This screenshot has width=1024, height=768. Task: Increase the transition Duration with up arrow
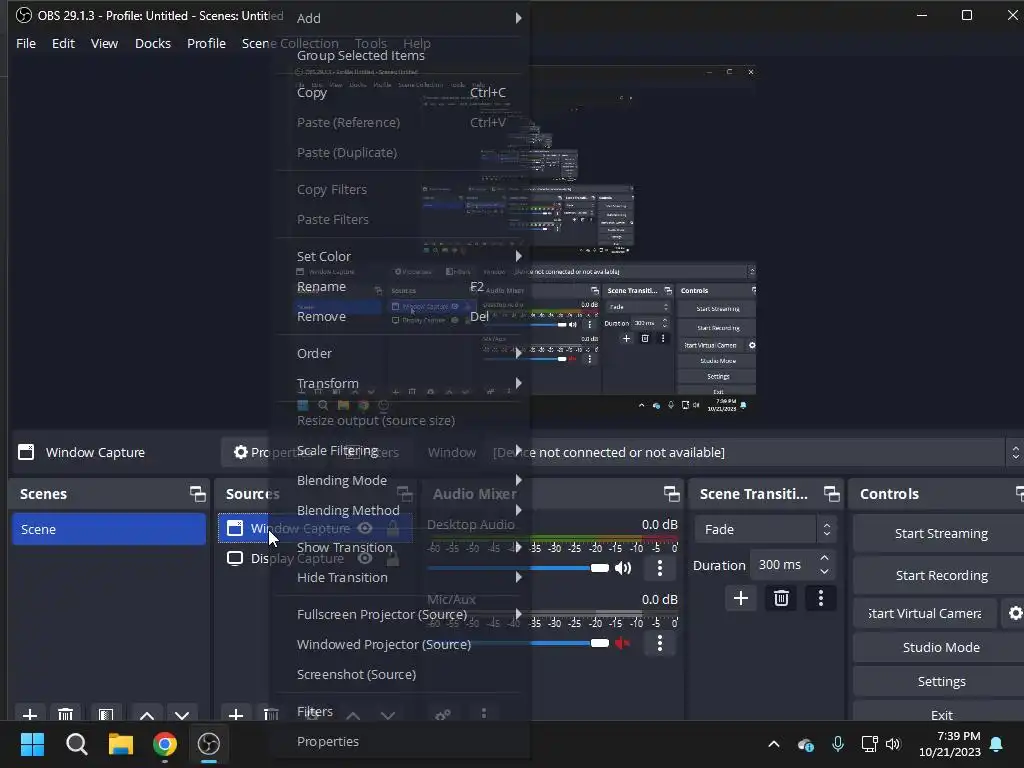click(x=824, y=558)
